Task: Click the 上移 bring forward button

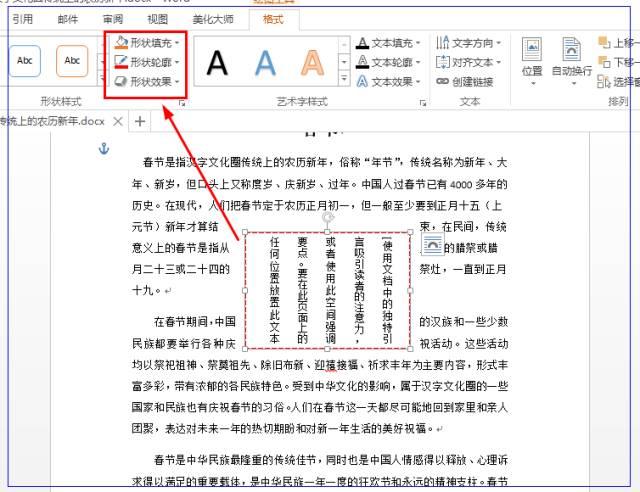Action: click(x=618, y=42)
